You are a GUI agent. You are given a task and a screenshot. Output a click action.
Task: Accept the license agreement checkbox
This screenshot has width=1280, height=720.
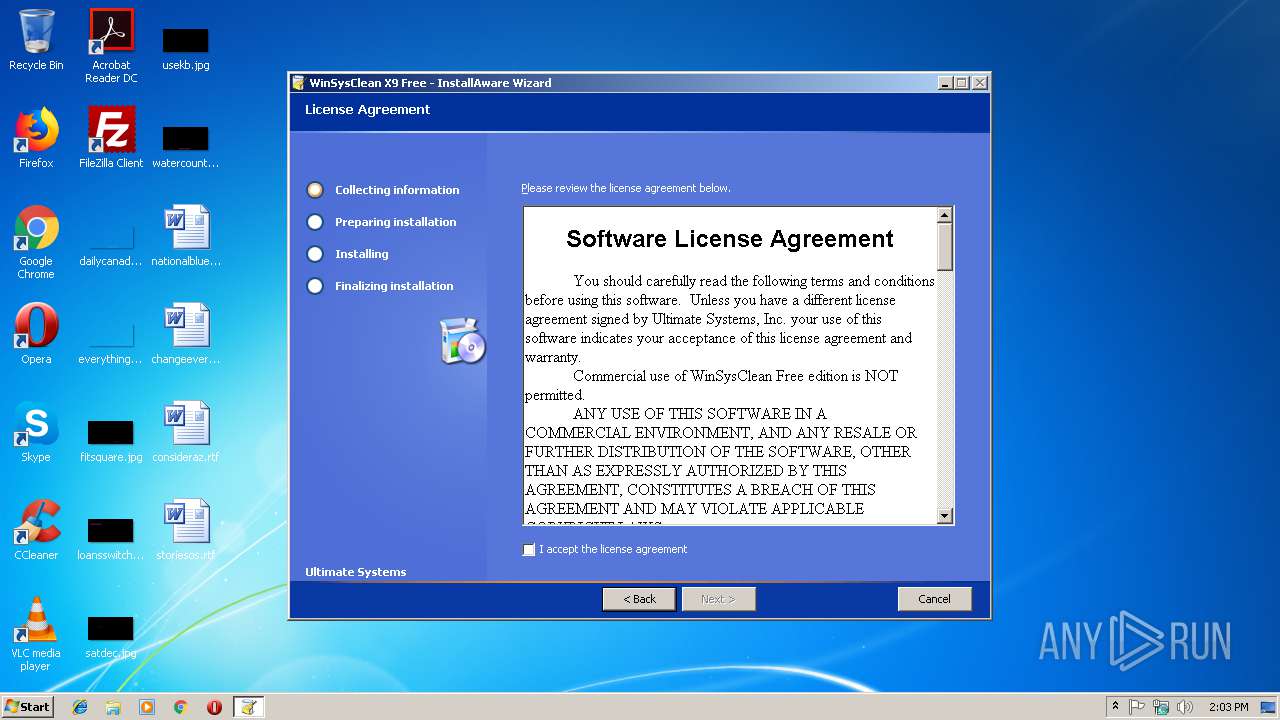click(x=529, y=550)
